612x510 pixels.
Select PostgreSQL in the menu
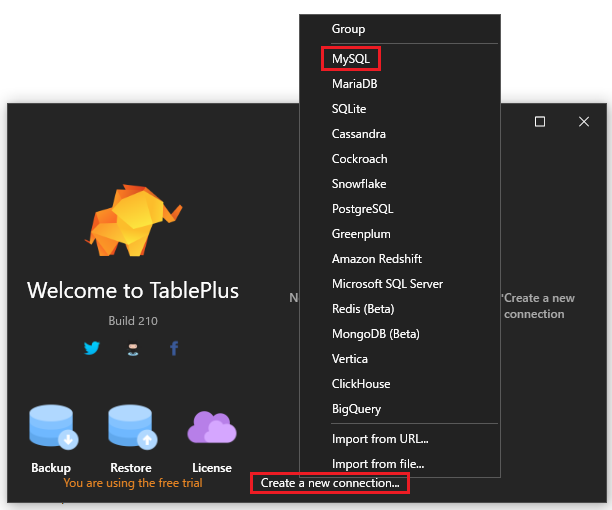400,209
